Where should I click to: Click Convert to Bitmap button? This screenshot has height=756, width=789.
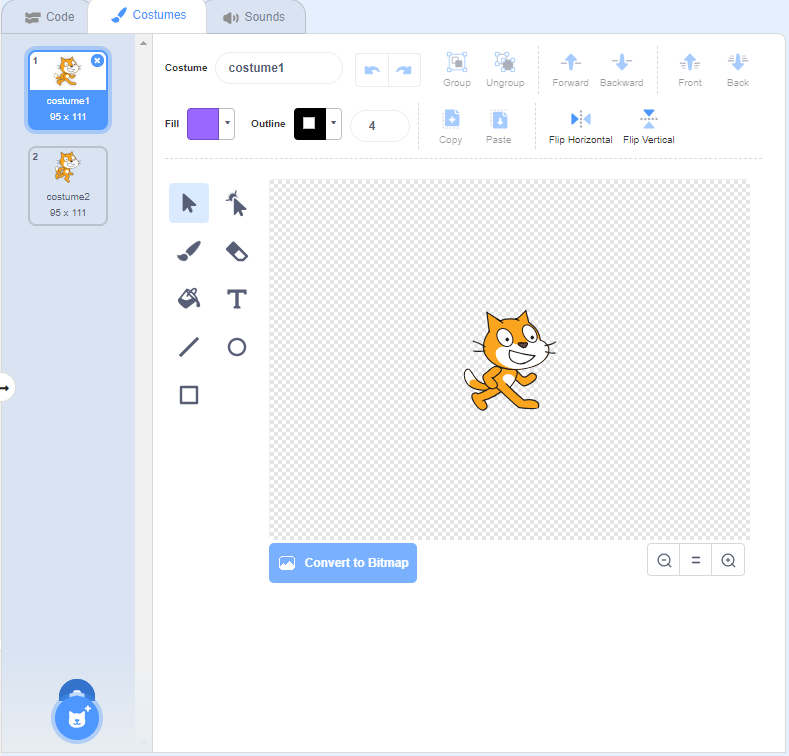(x=343, y=563)
